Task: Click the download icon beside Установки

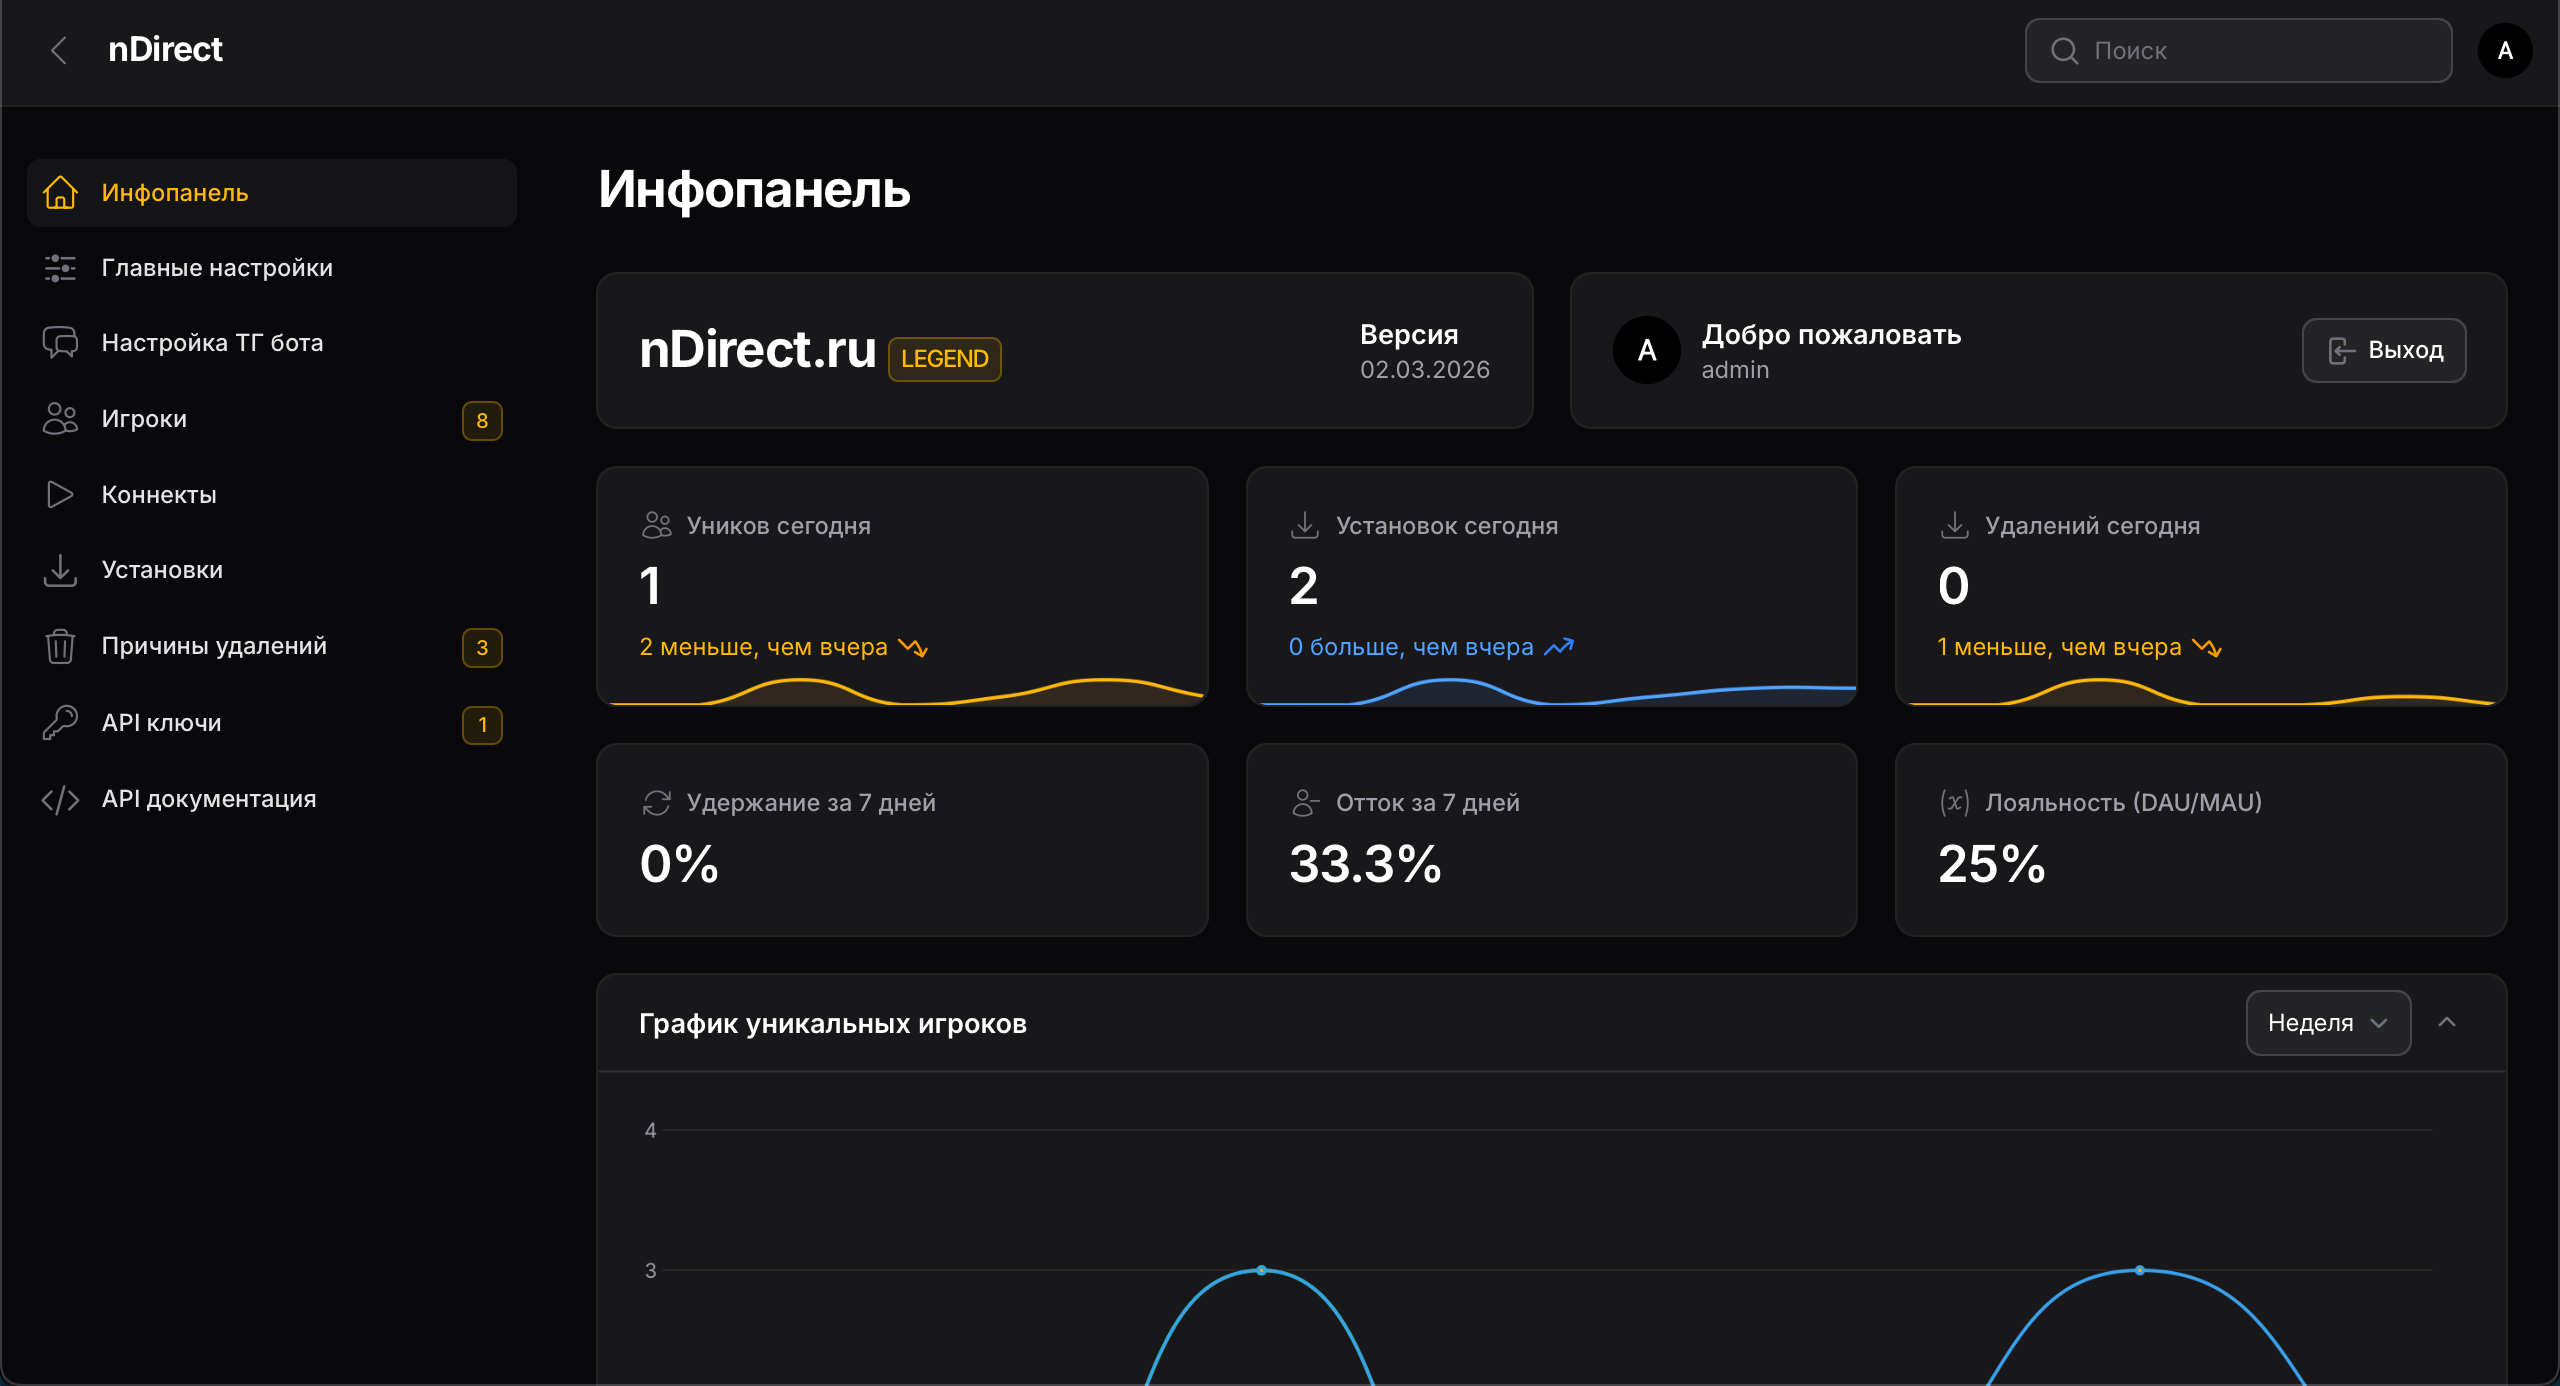Action: [61, 570]
